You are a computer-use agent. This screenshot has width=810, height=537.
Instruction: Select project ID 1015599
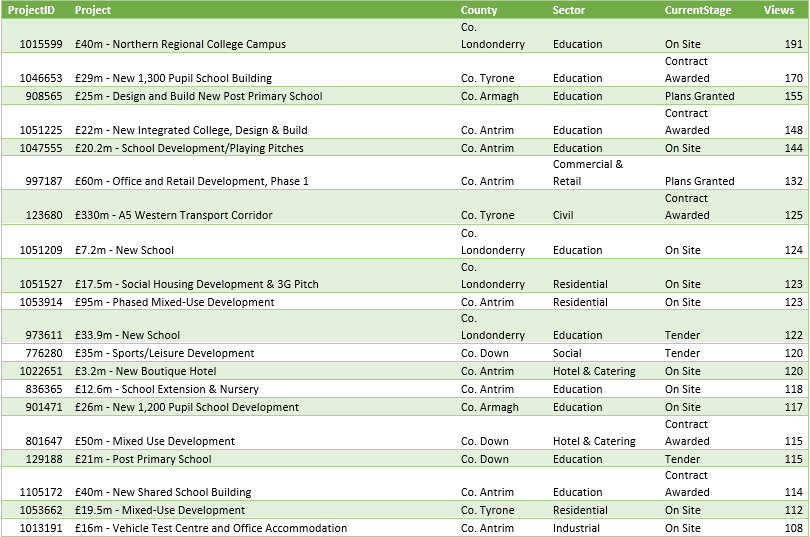pos(41,44)
